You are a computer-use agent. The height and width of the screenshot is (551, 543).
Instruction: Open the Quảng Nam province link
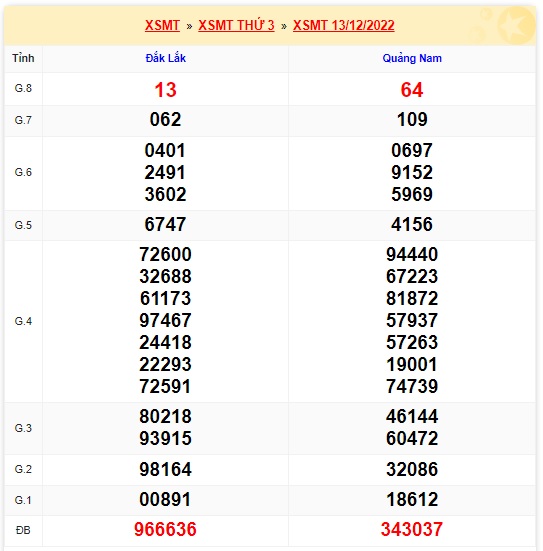pyautogui.click(x=412, y=58)
